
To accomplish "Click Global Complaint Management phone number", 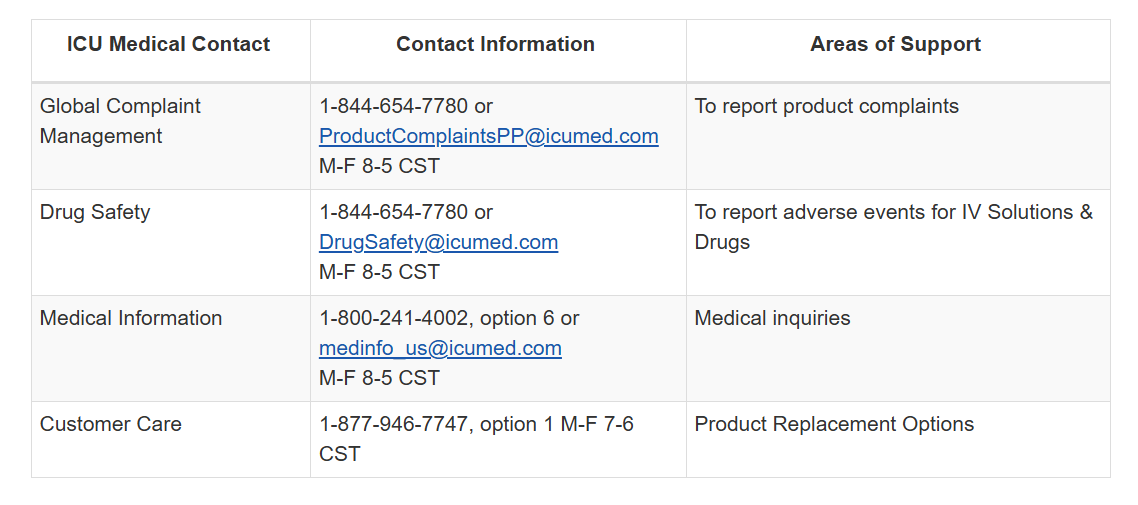I will click(393, 106).
